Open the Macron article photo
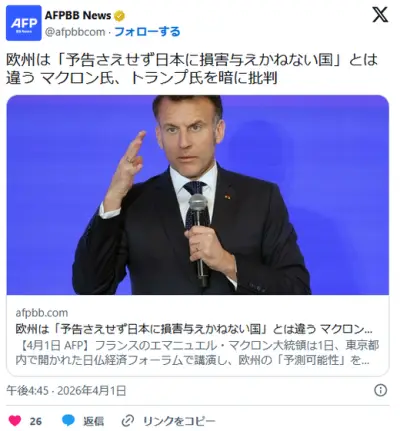Viewport: 400px width, 431px height. click(x=198, y=195)
